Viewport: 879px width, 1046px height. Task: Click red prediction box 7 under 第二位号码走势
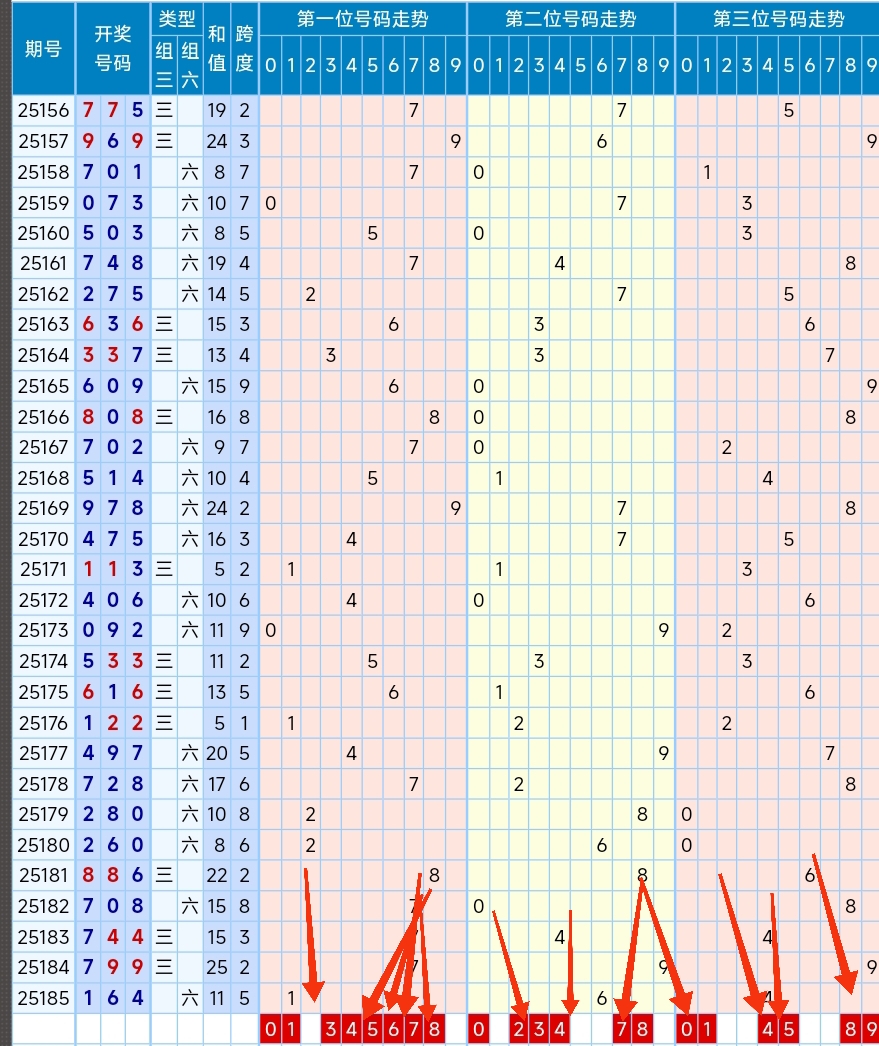click(x=622, y=1029)
